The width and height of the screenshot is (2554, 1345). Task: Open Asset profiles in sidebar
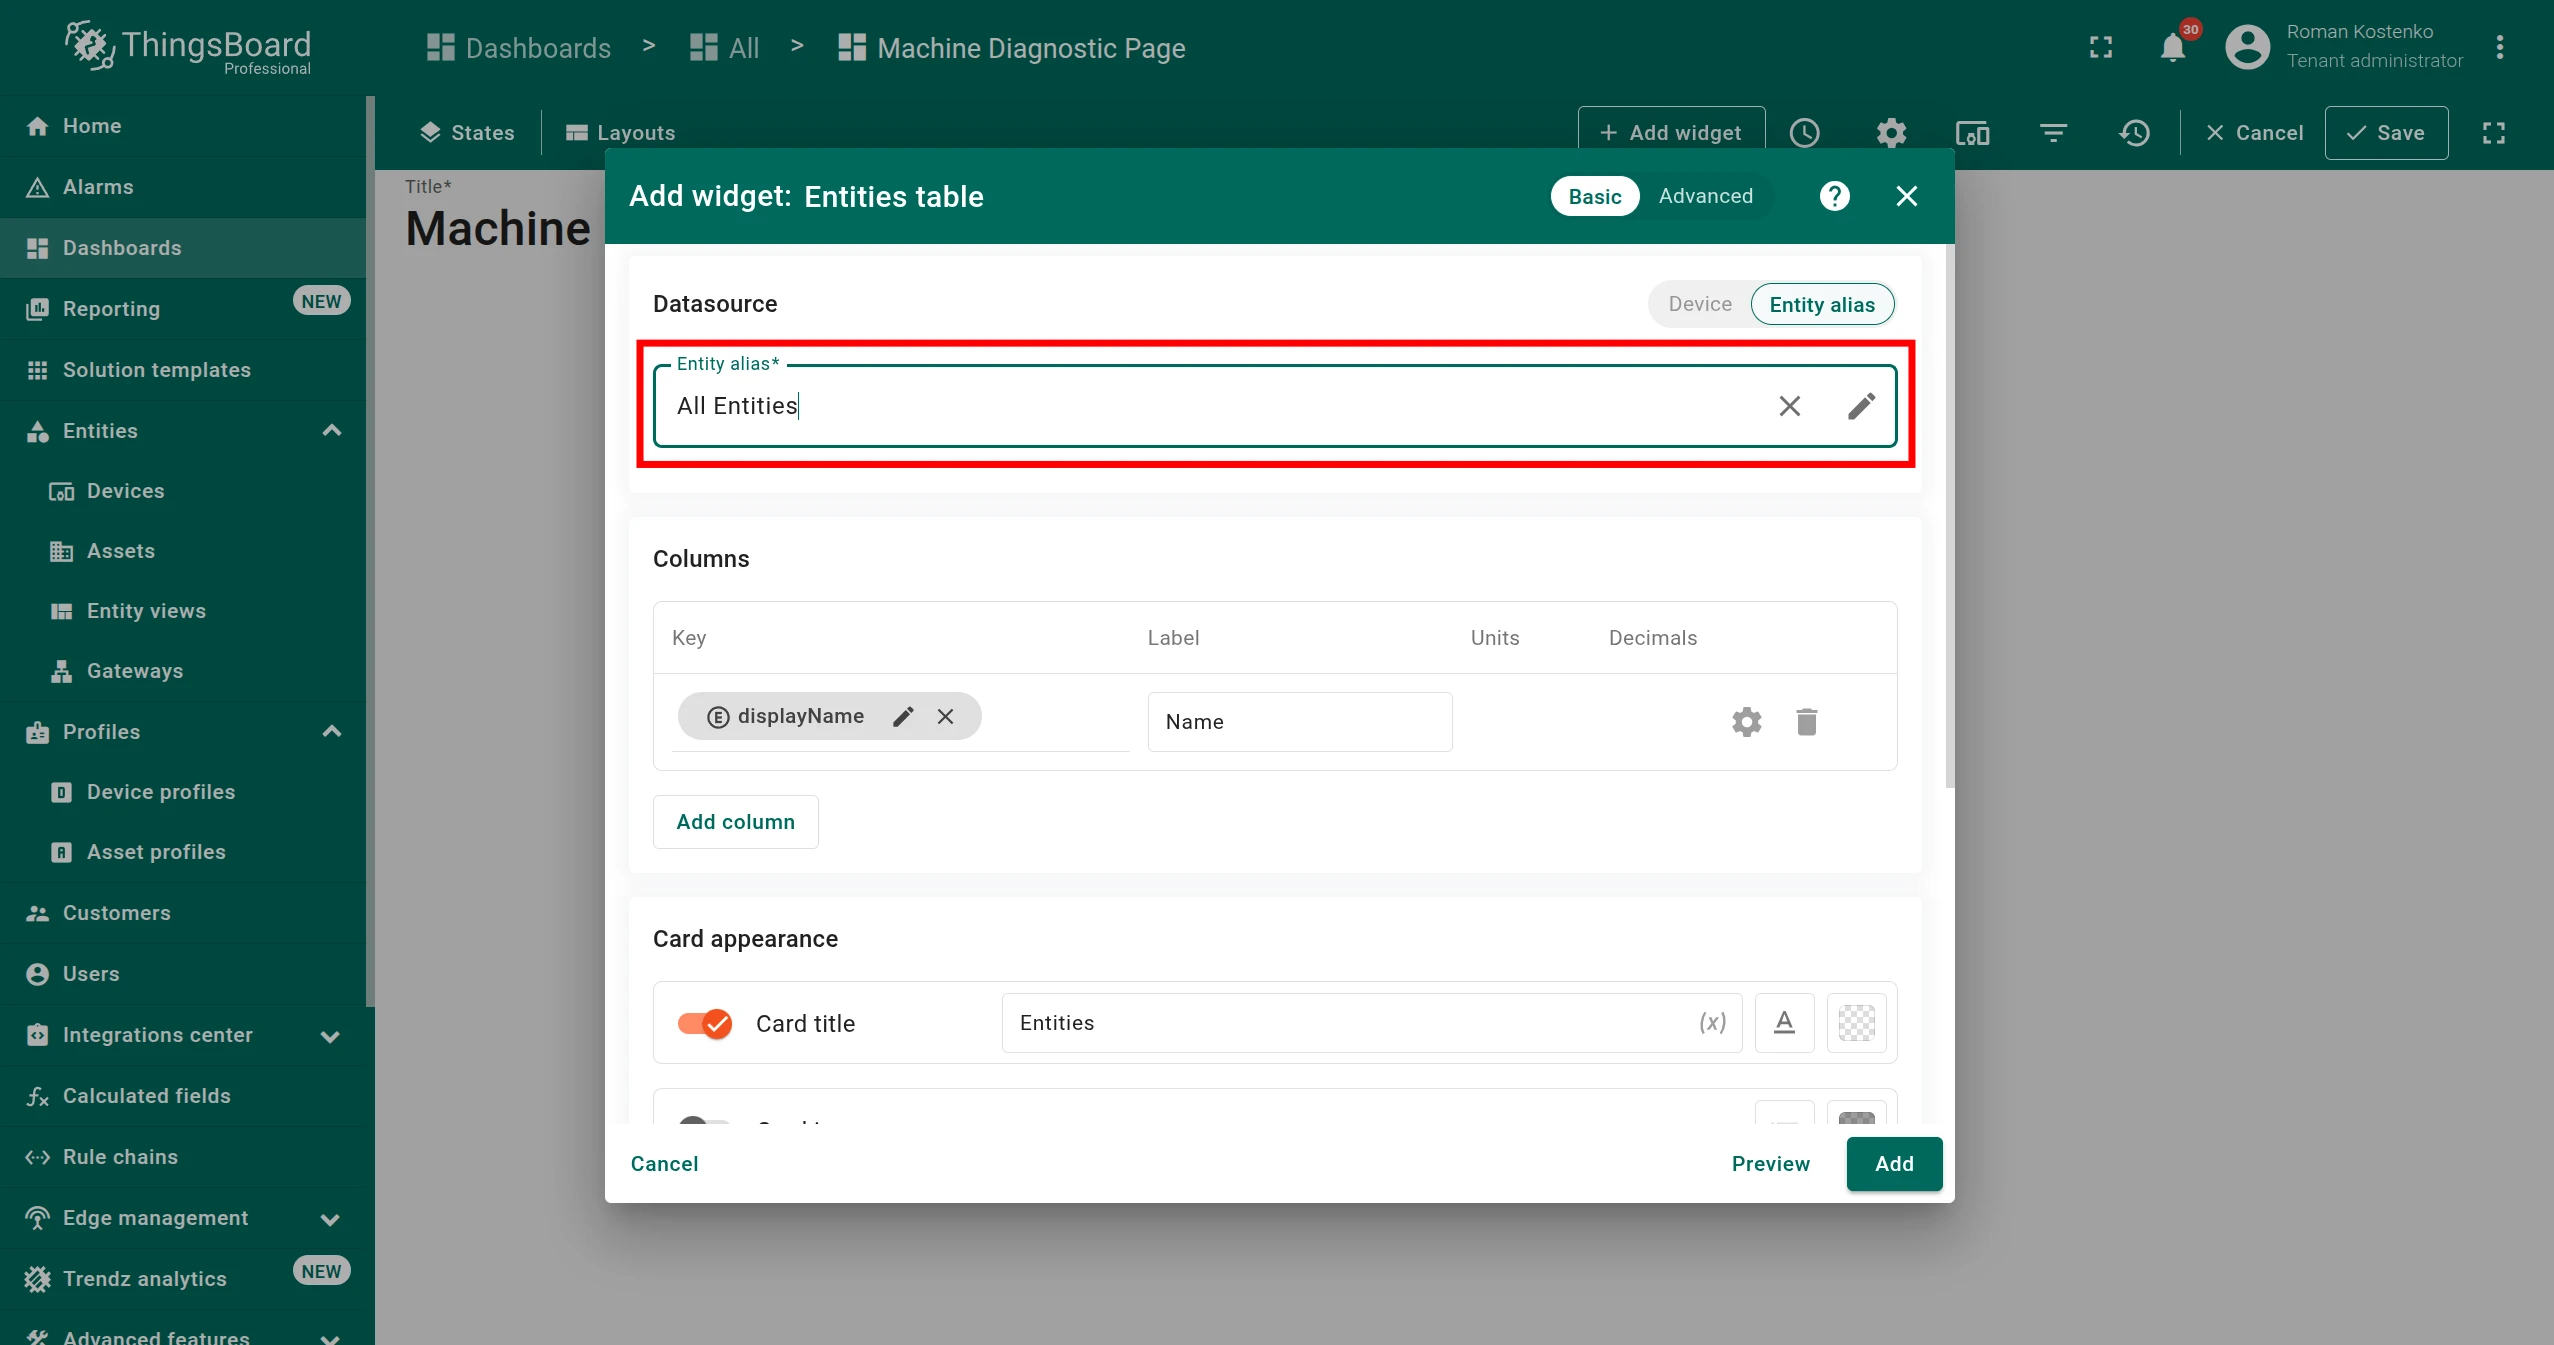(185, 852)
